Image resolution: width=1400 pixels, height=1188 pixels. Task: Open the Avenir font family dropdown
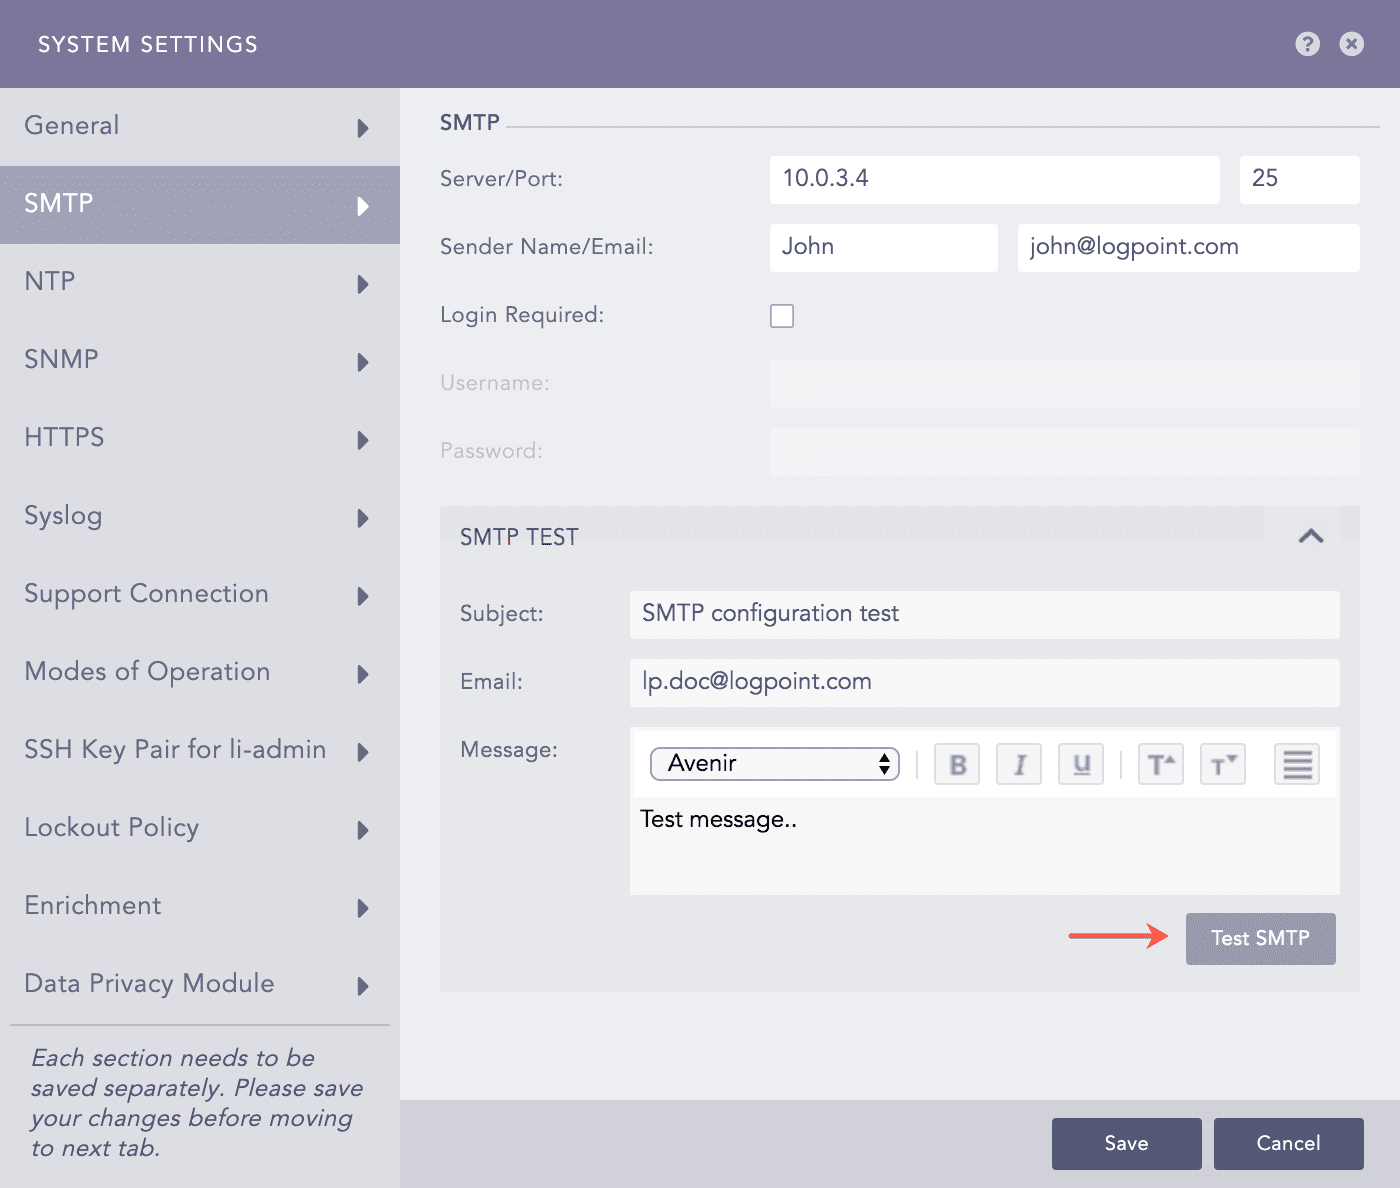pos(774,764)
